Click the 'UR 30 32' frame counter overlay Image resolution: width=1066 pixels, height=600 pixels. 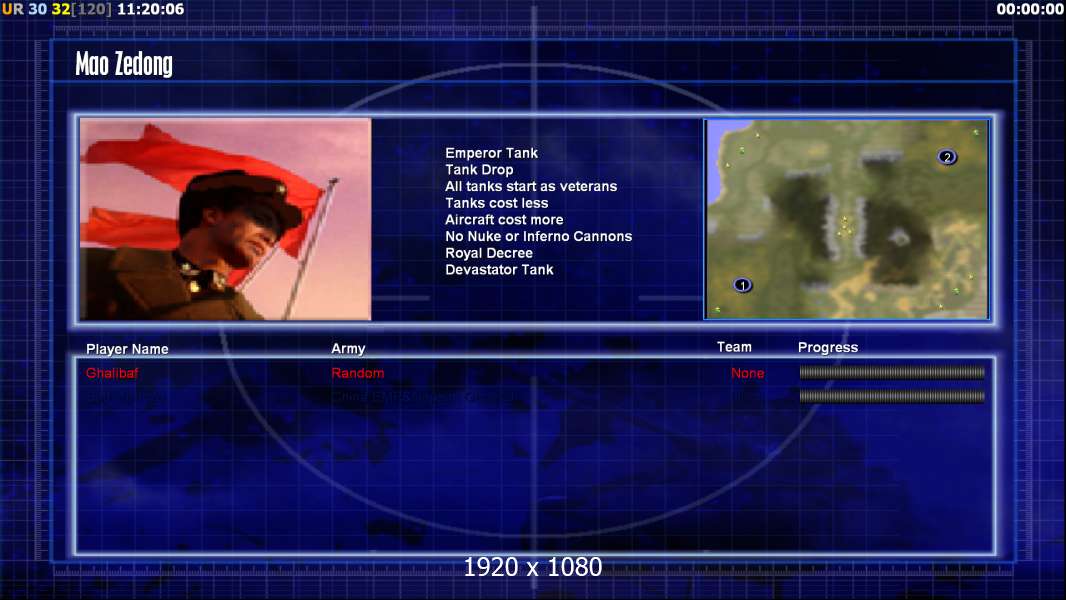coord(36,9)
